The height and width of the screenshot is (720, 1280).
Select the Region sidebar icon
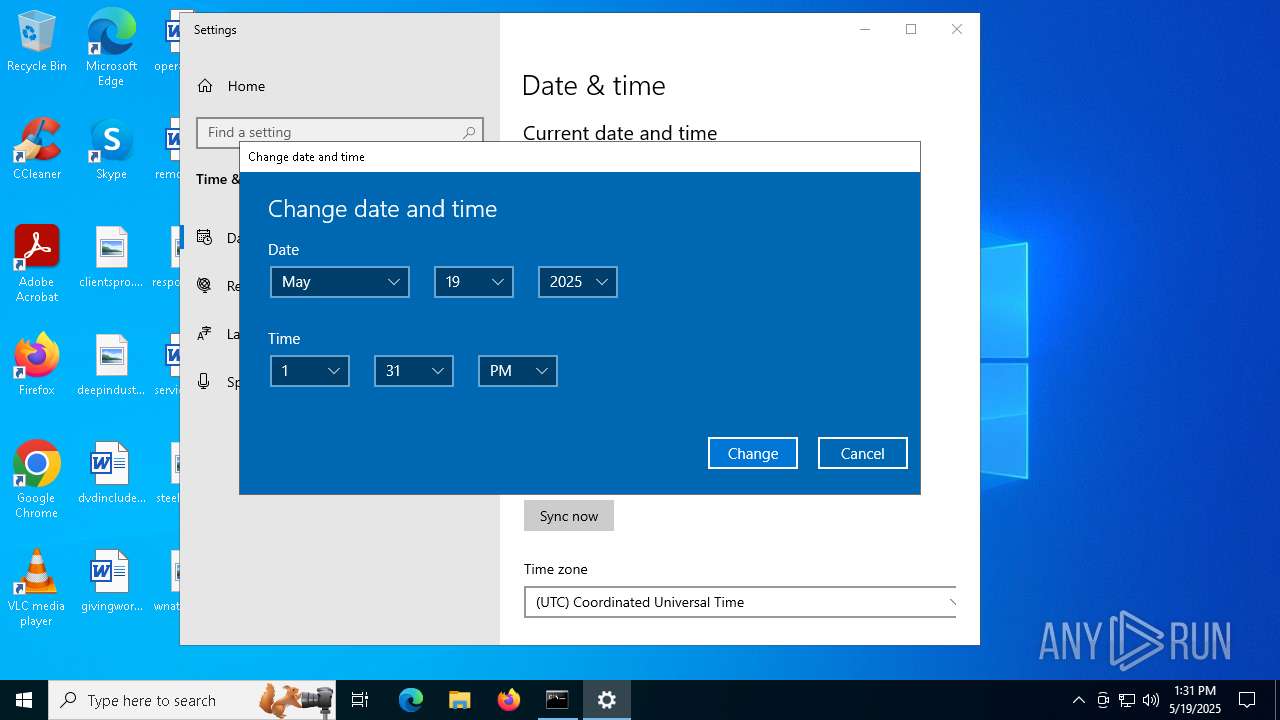click(x=204, y=285)
